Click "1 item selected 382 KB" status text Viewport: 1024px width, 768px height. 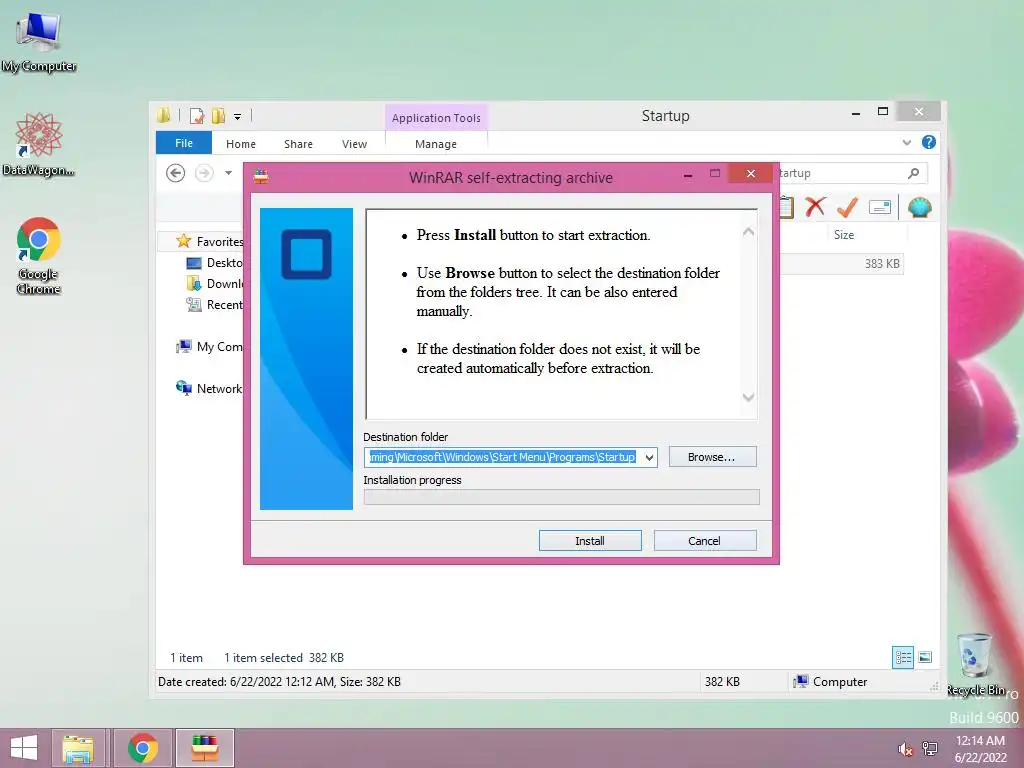pos(283,658)
